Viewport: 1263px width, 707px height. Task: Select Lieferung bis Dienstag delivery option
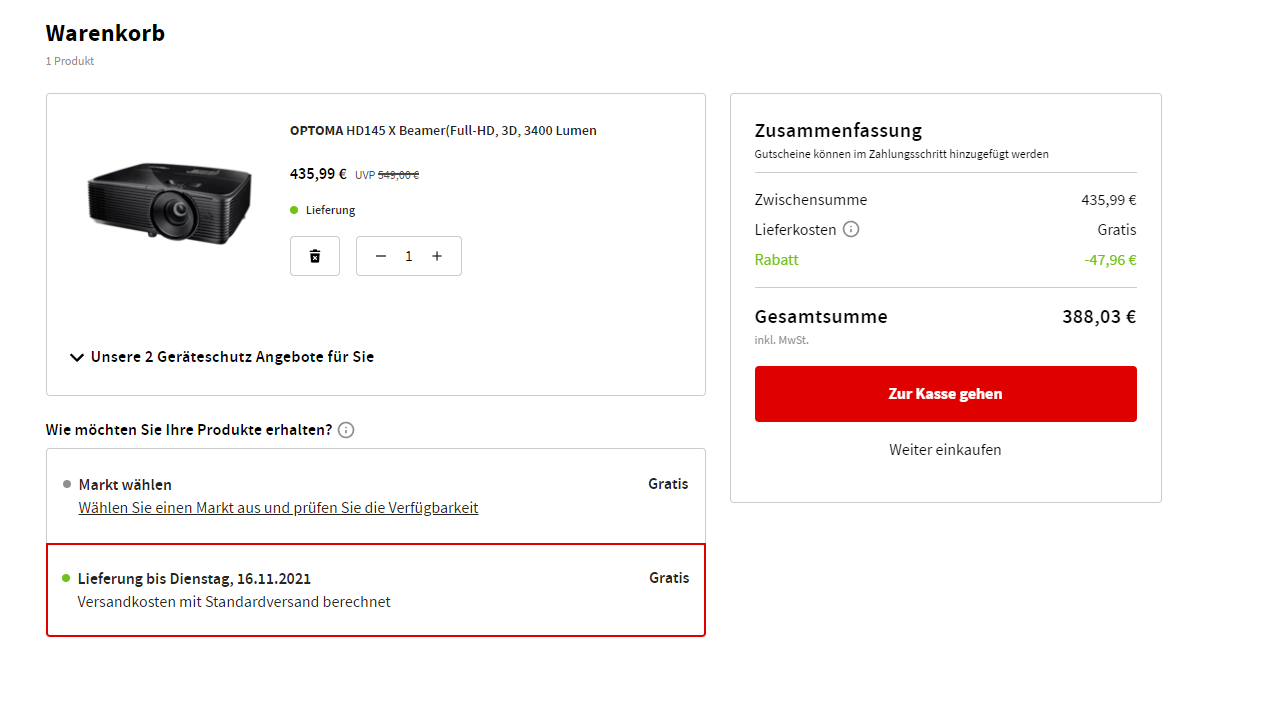pos(376,590)
